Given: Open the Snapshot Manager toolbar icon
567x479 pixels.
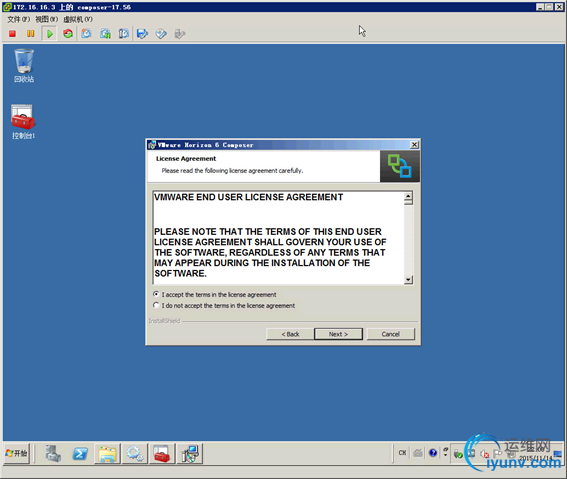Looking at the screenshot, I should [x=123, y=34].
